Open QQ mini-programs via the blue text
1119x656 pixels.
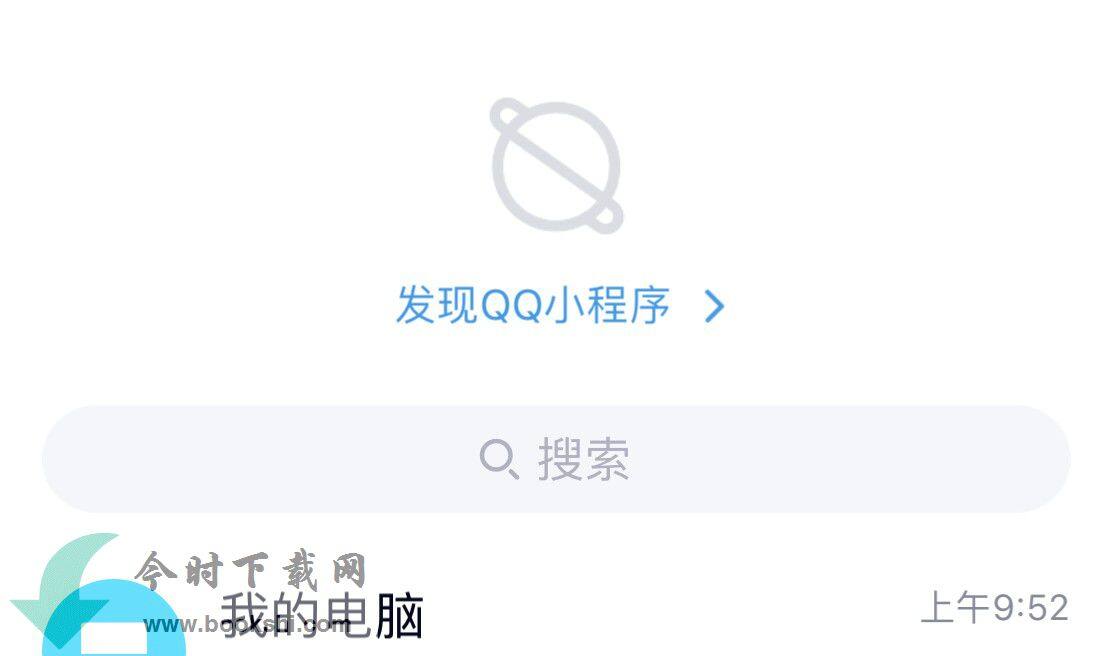532,306
